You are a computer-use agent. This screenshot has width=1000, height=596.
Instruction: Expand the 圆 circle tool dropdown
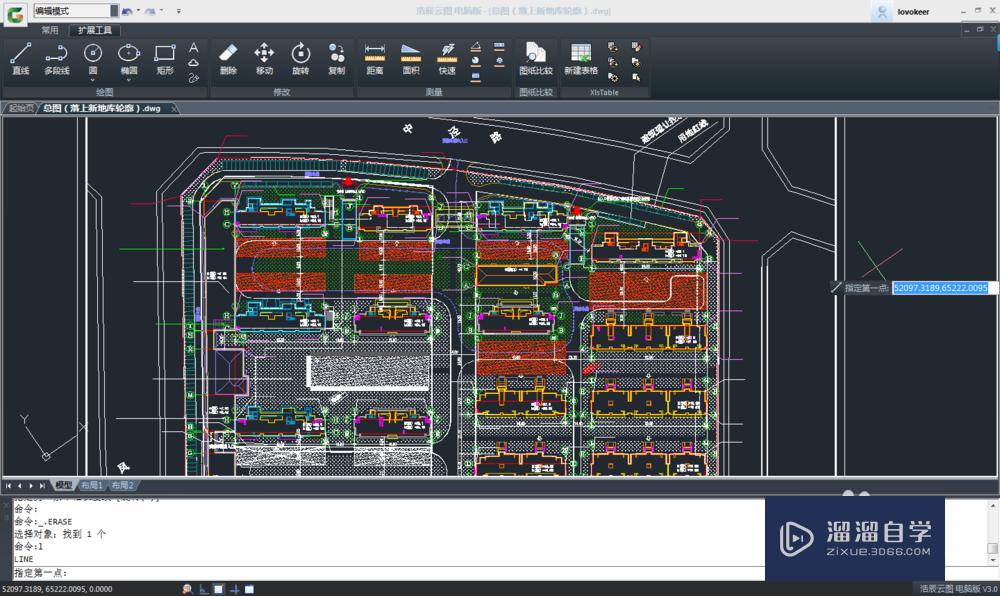(x=93, y=80)
